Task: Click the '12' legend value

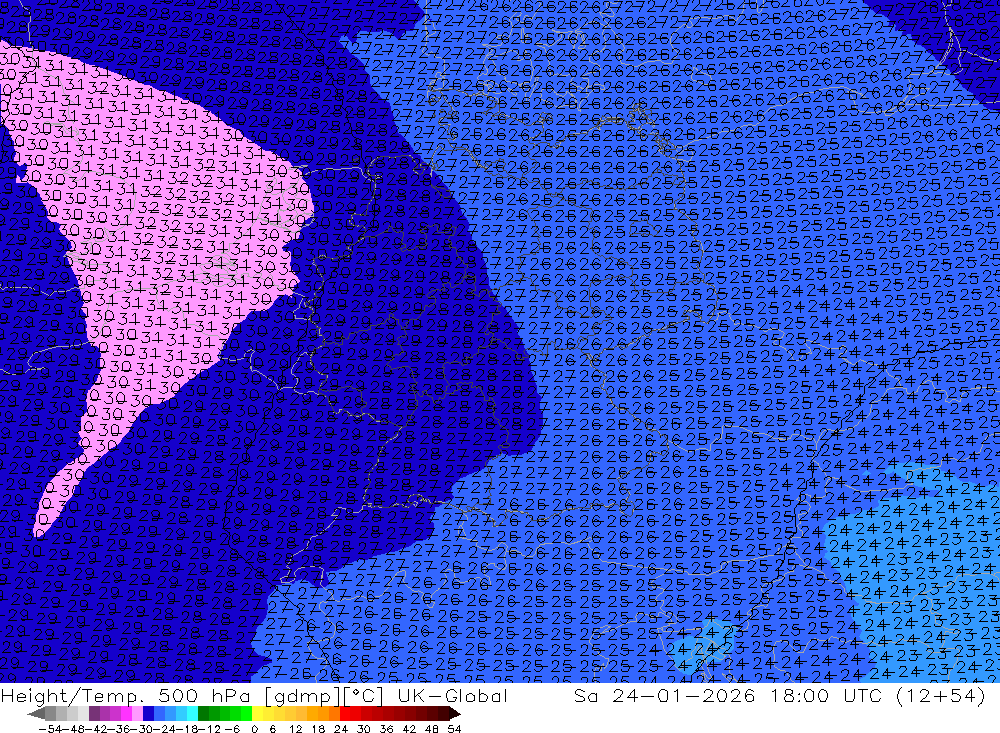Action: 297,729
